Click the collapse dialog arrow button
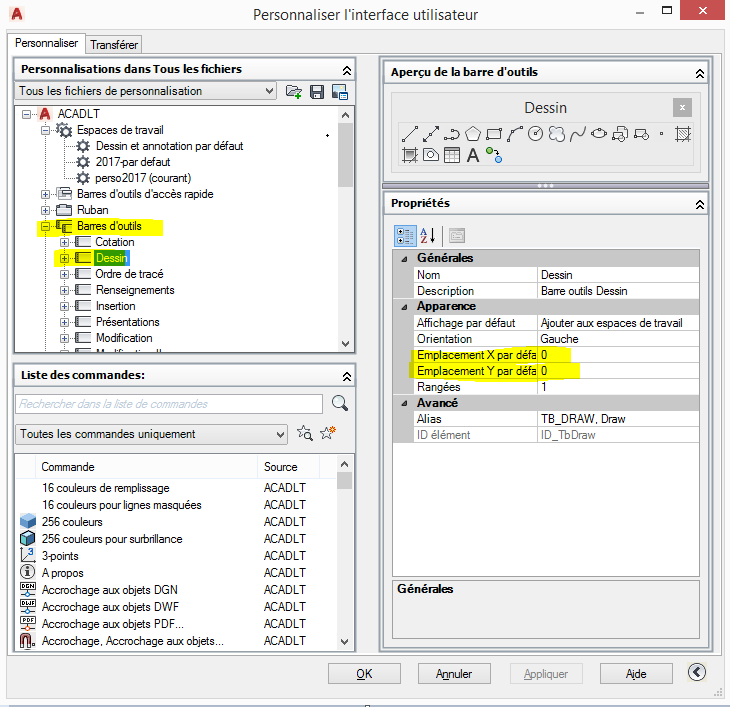730x707 pixels. [697, 672]
